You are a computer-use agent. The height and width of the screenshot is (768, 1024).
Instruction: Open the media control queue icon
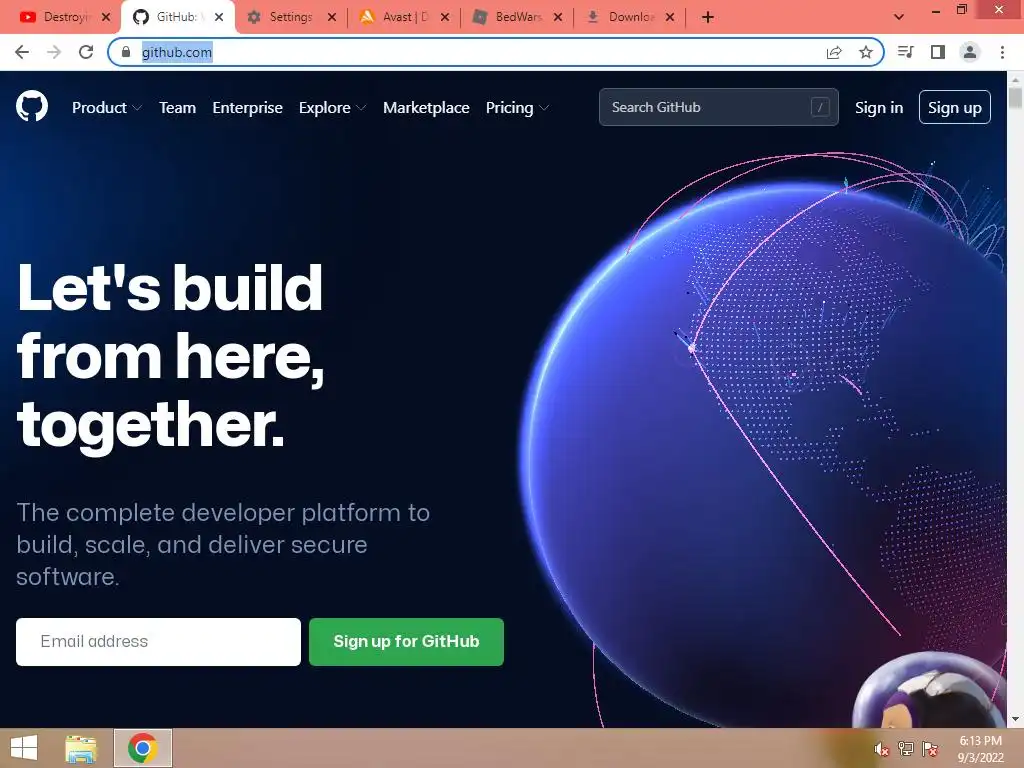905,52
